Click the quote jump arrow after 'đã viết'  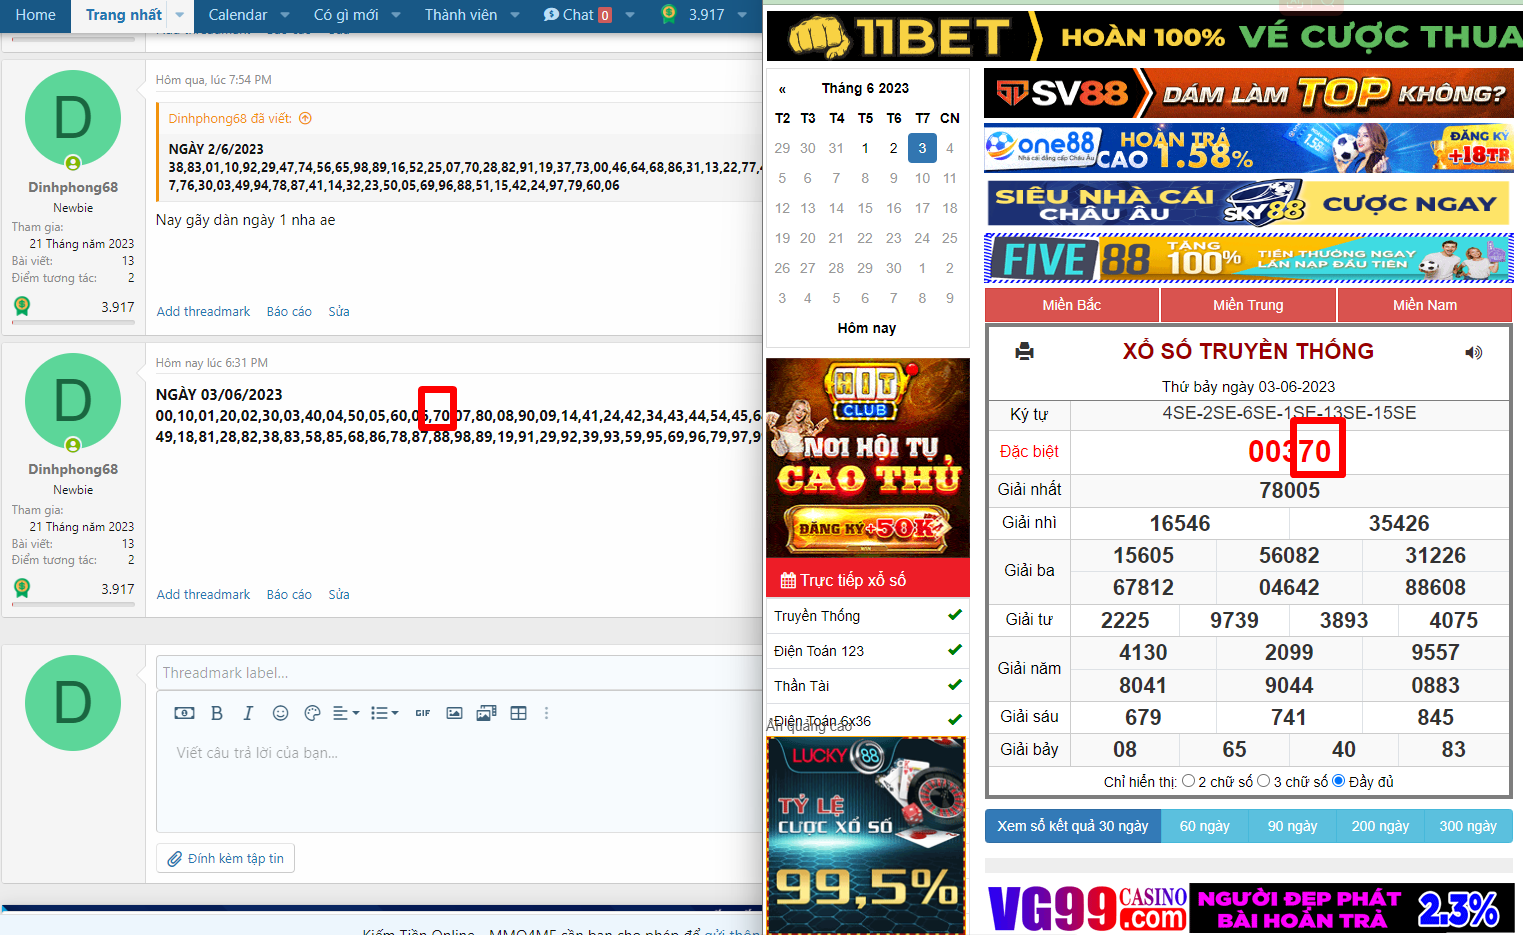pyautogui.click(x=306, y=118)
